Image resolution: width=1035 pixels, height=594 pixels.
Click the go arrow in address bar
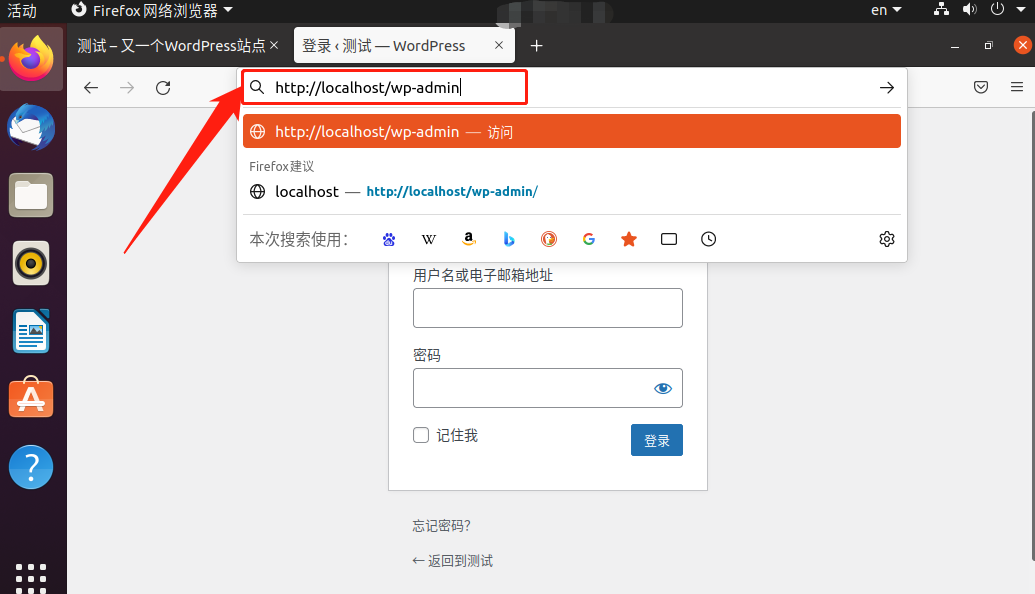coord(886,88)
